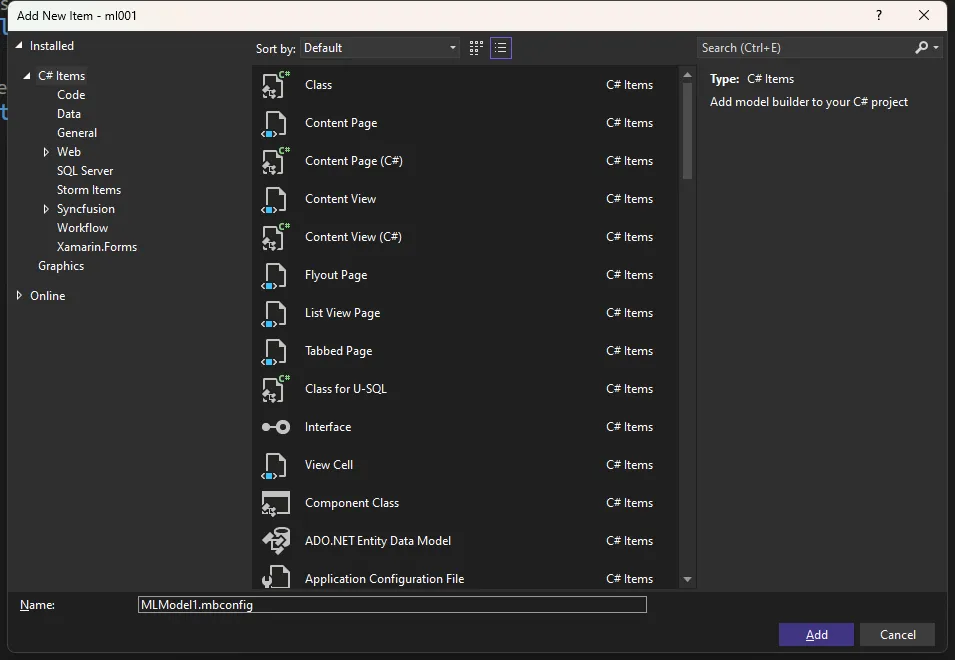
Task: Select the Interface template icon
Action: tap(275, 427)
